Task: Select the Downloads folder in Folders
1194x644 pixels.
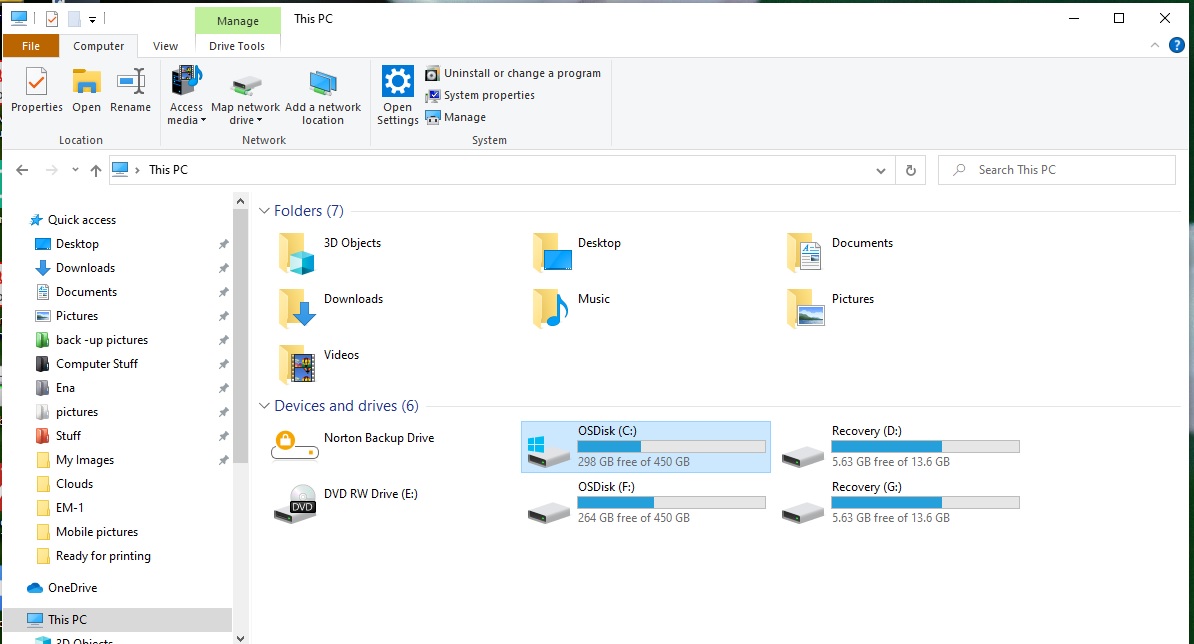Action: [x=330, y=309]
